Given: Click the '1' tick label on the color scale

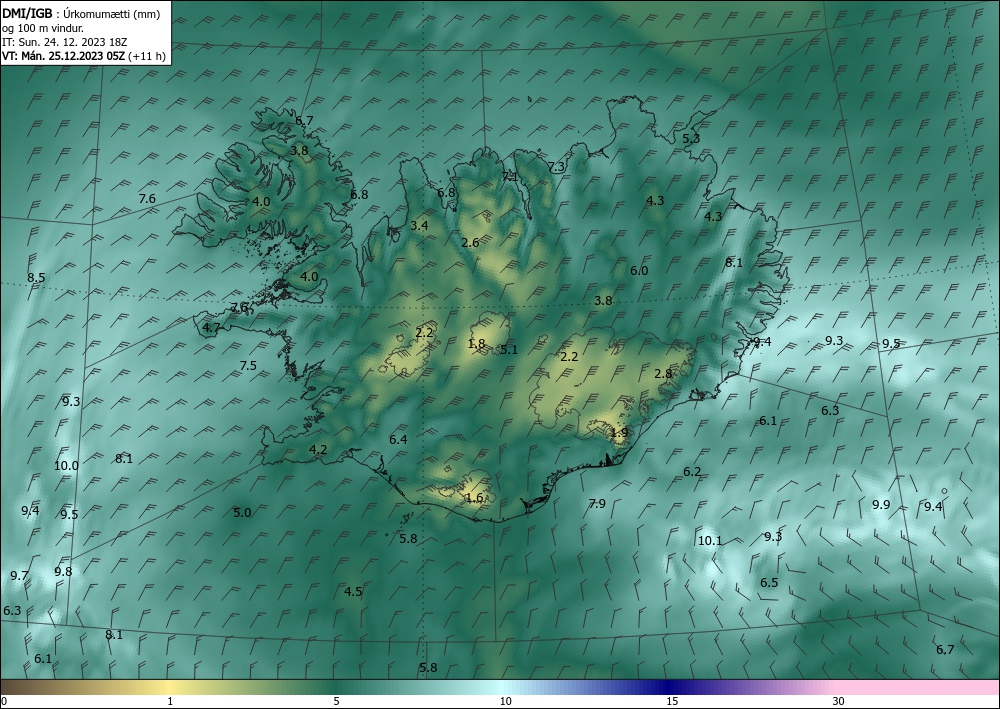Looking at the screenshot, I should tap(170, 701).
